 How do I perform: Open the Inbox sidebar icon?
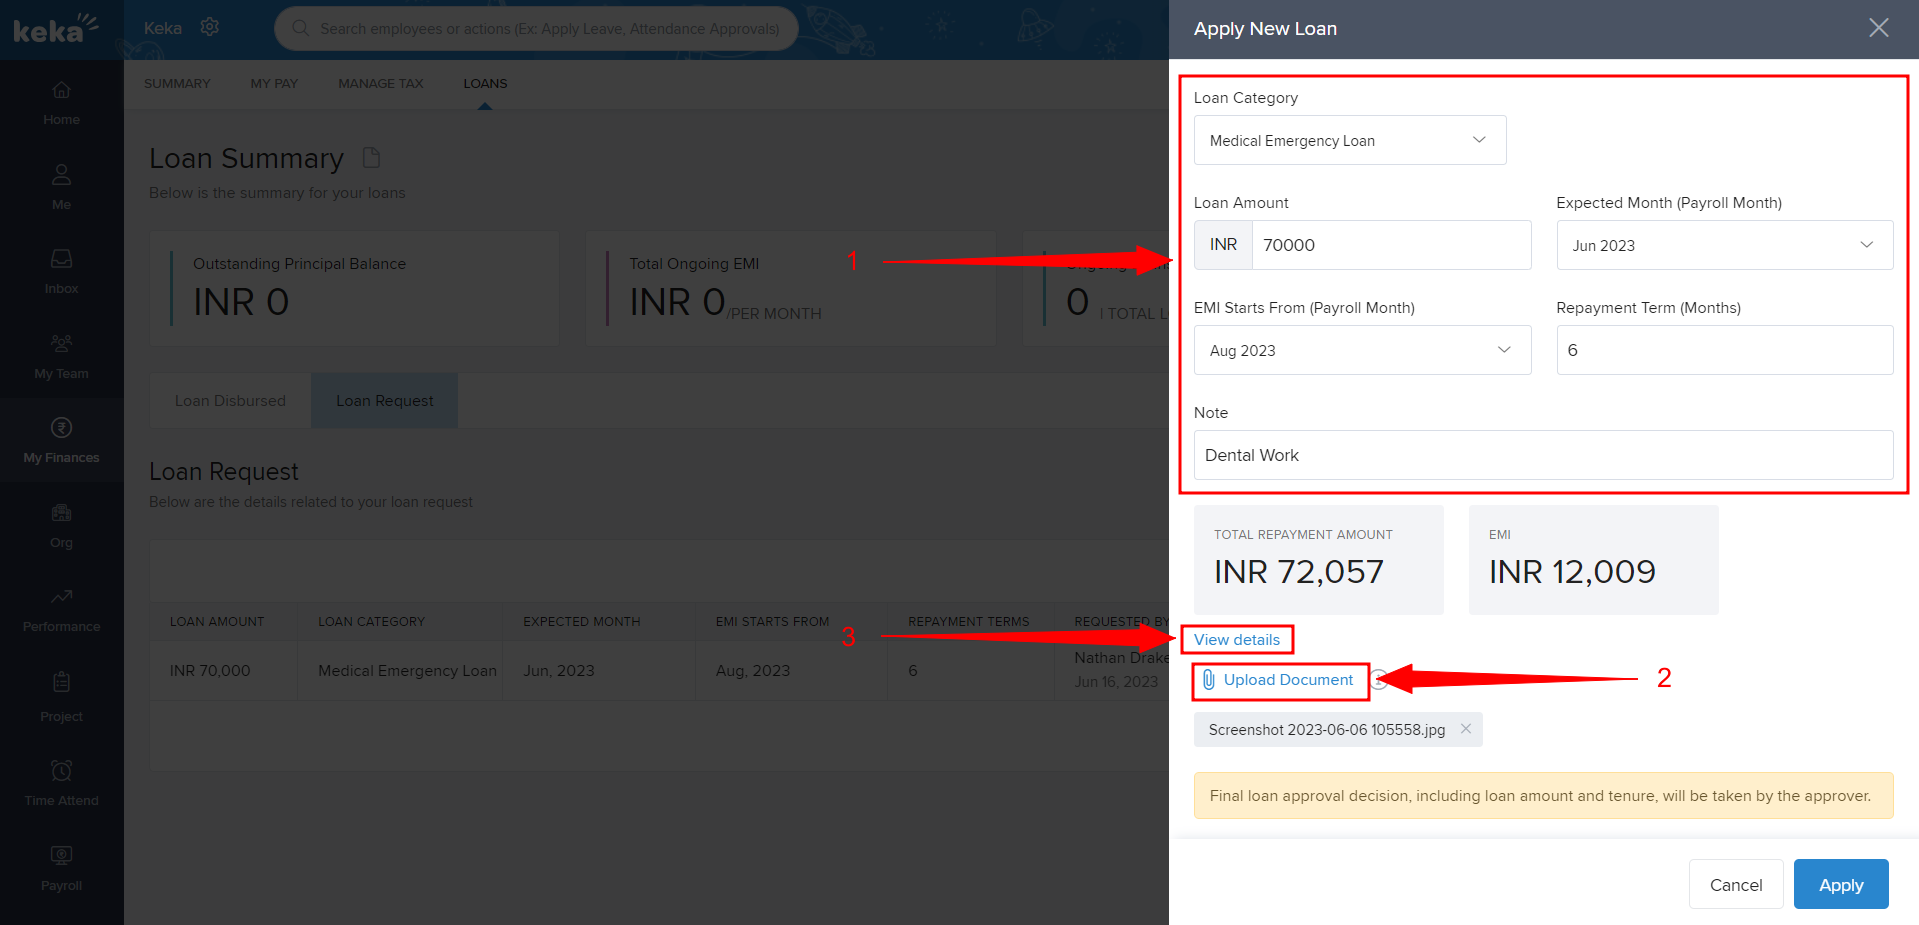[x=61, y=271]
